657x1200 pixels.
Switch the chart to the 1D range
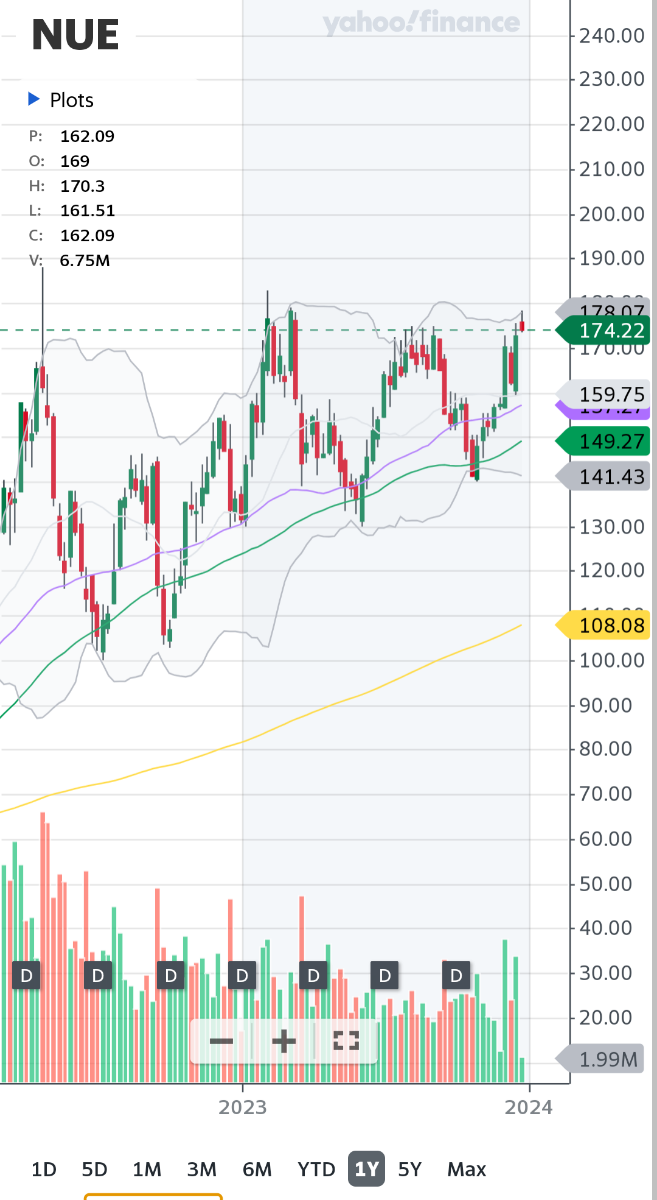pos(44,1169)
